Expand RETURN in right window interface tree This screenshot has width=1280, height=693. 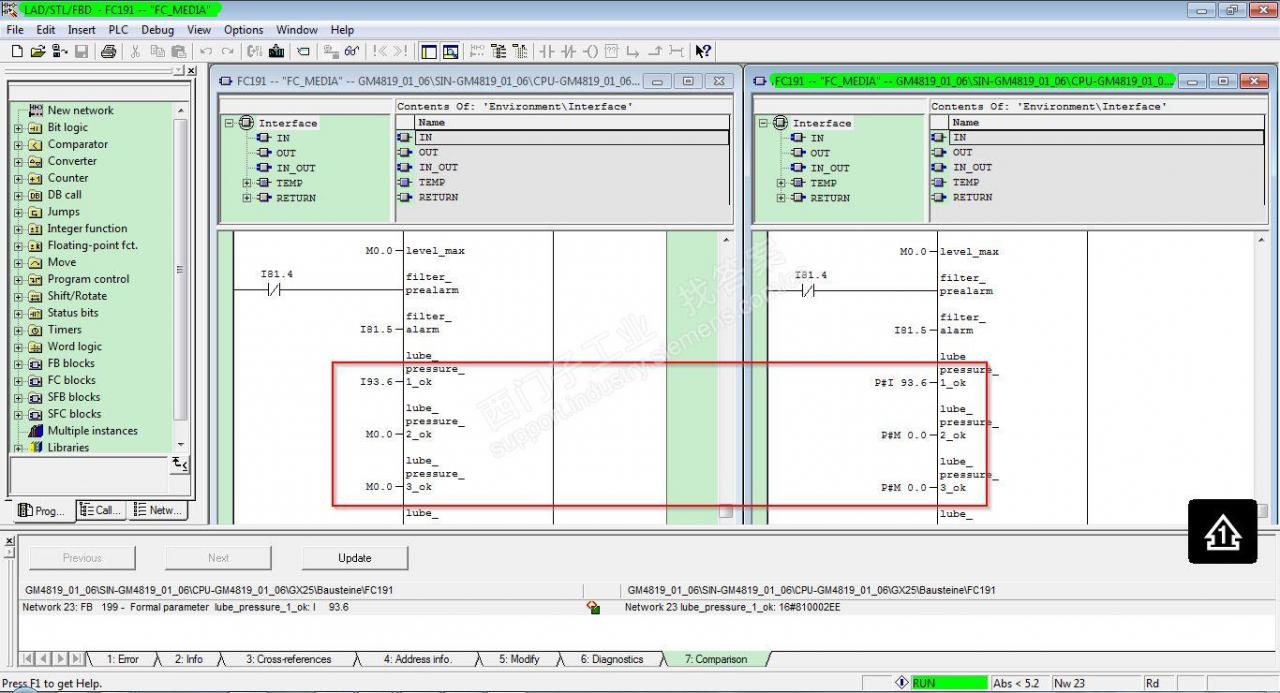tap(781, 198)
